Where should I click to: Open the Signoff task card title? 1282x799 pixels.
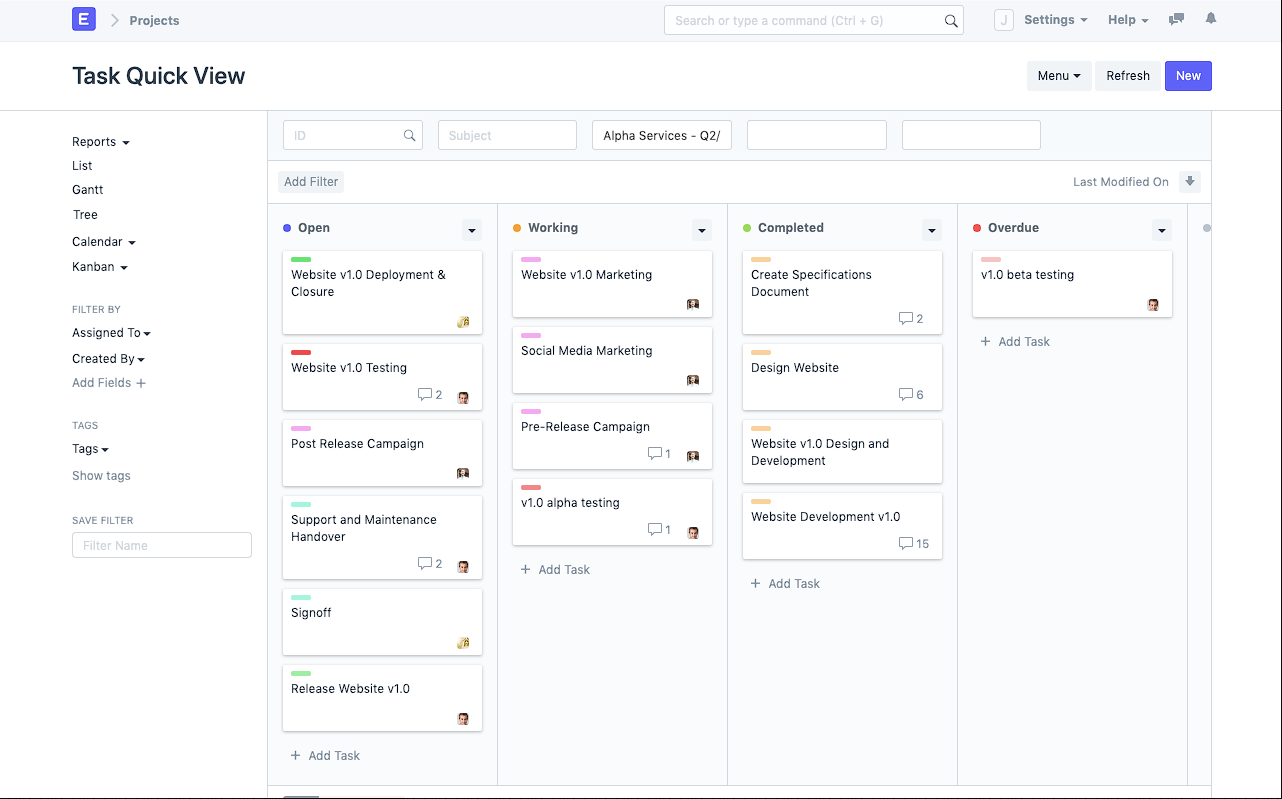311,613
